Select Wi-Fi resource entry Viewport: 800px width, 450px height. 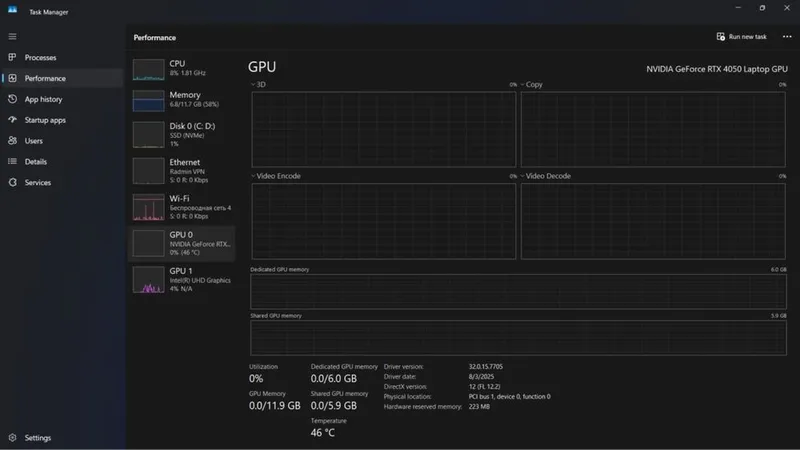(181, 207)
